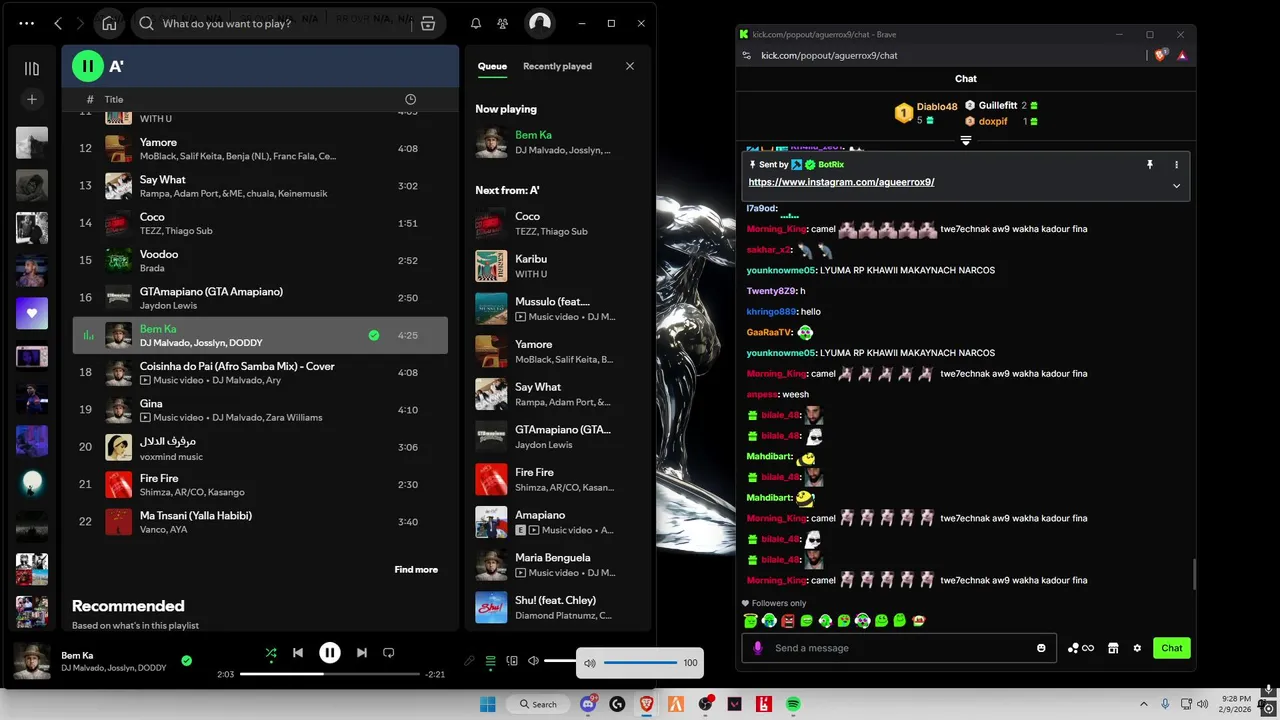
Task: Create new playlist with plus icon
Action: click(x=32, y=99)
